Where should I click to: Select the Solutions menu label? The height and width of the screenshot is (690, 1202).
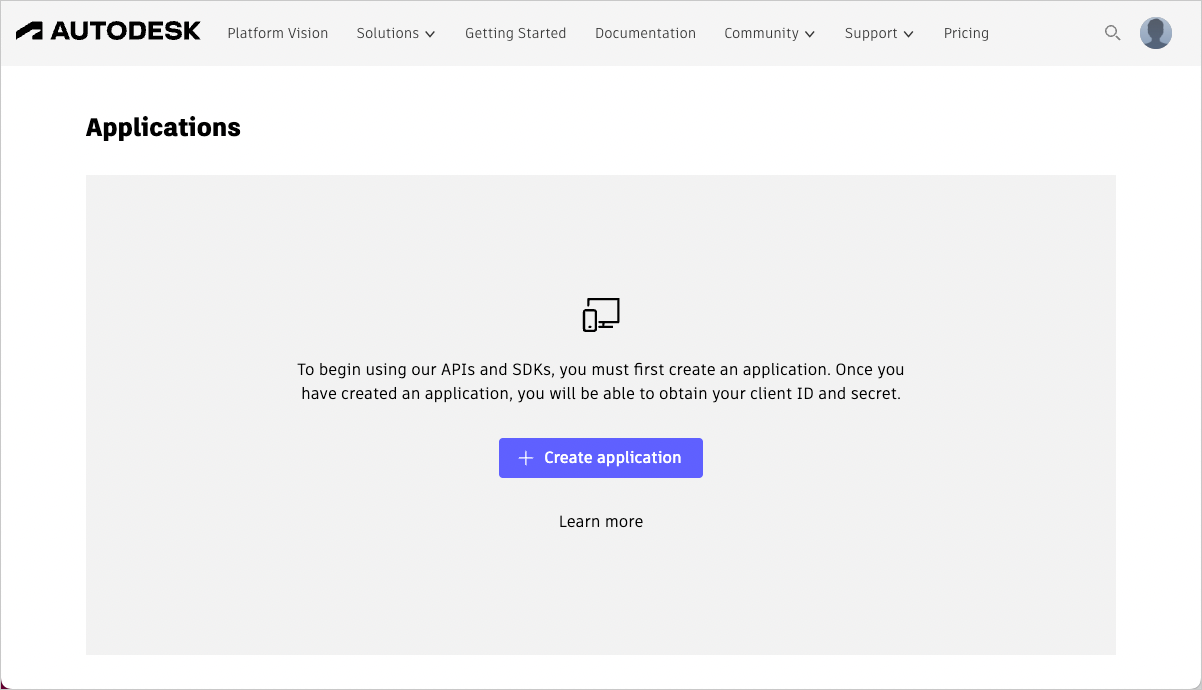(x=387, y=33)
